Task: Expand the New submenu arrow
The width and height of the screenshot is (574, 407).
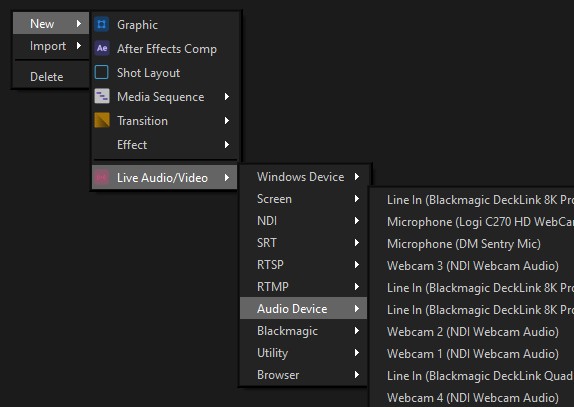Action: pos(79,23)
